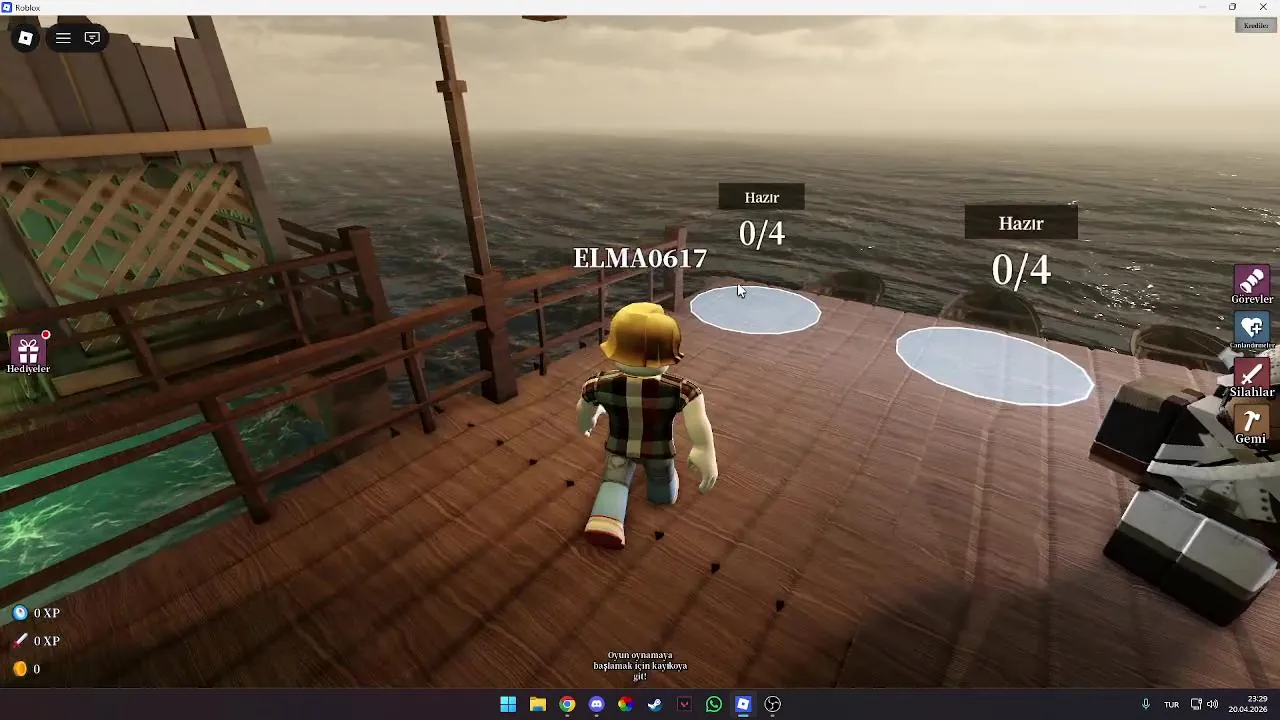Open OBS Studio from taskbar

pyautogui.click(x=772, y=704)
